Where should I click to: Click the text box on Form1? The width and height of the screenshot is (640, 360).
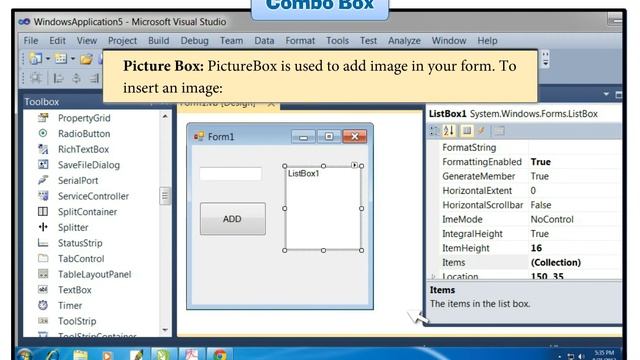[231, 173]
